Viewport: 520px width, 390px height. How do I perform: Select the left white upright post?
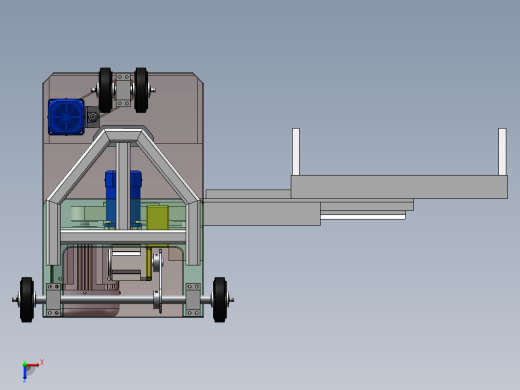tap(296, 152)
